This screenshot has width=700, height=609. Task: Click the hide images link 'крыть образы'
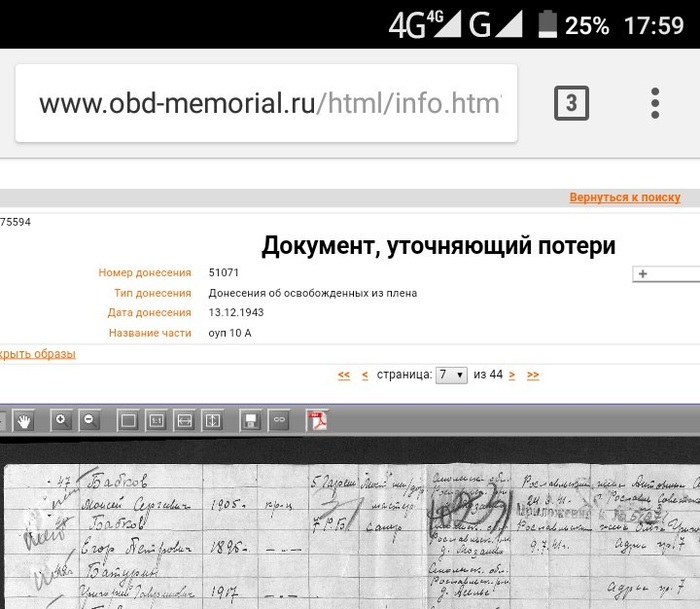pos(38,354)
